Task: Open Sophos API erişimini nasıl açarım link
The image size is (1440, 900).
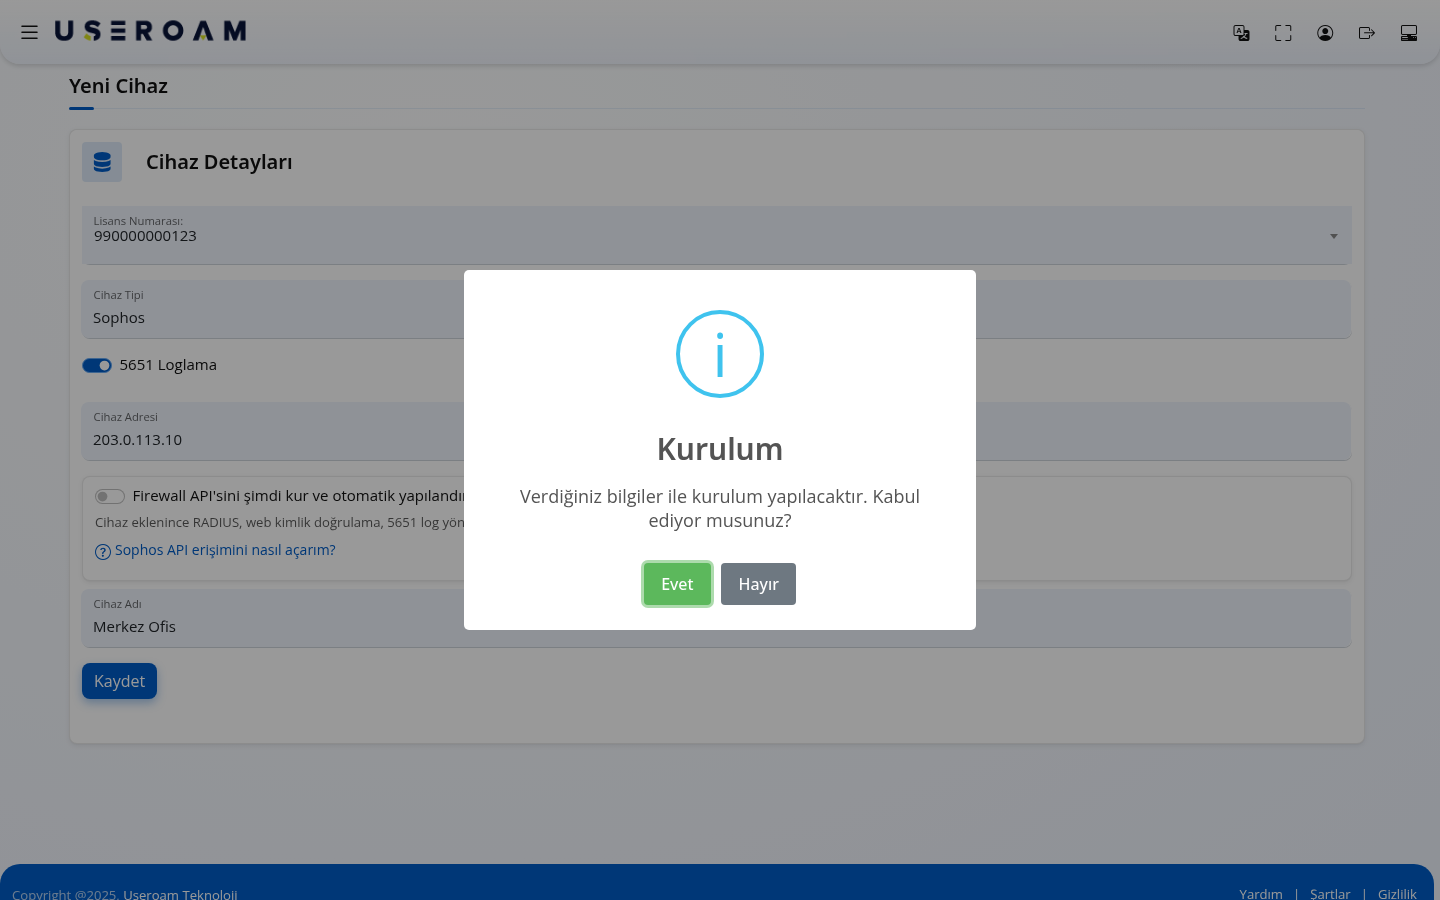Action: (225, 550)
